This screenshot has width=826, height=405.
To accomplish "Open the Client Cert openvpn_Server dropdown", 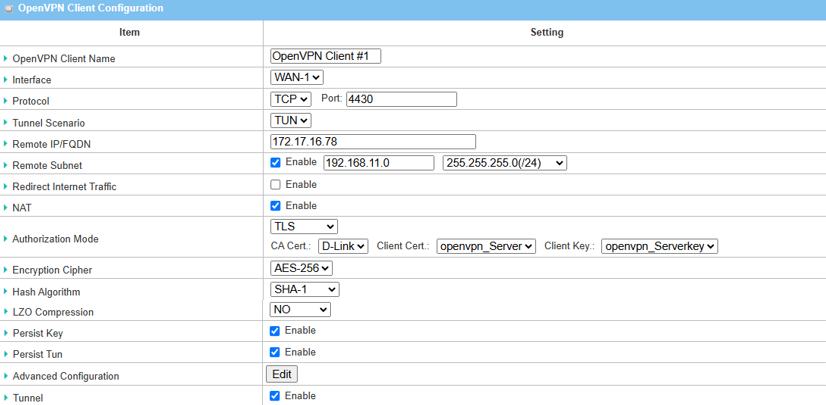I will pyautogui.click(x=486, y=246).
